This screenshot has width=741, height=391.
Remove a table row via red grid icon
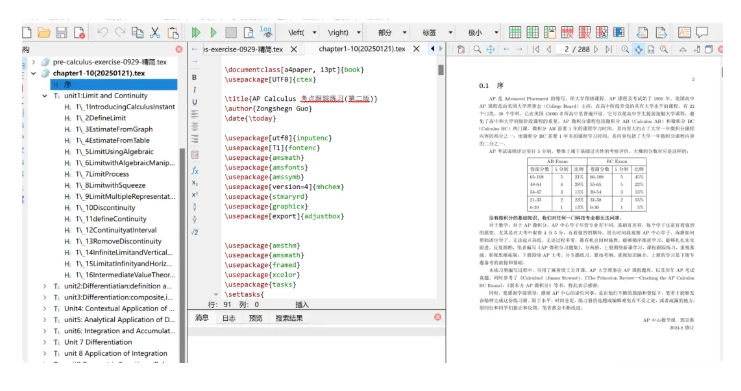[x=567, y=32]
